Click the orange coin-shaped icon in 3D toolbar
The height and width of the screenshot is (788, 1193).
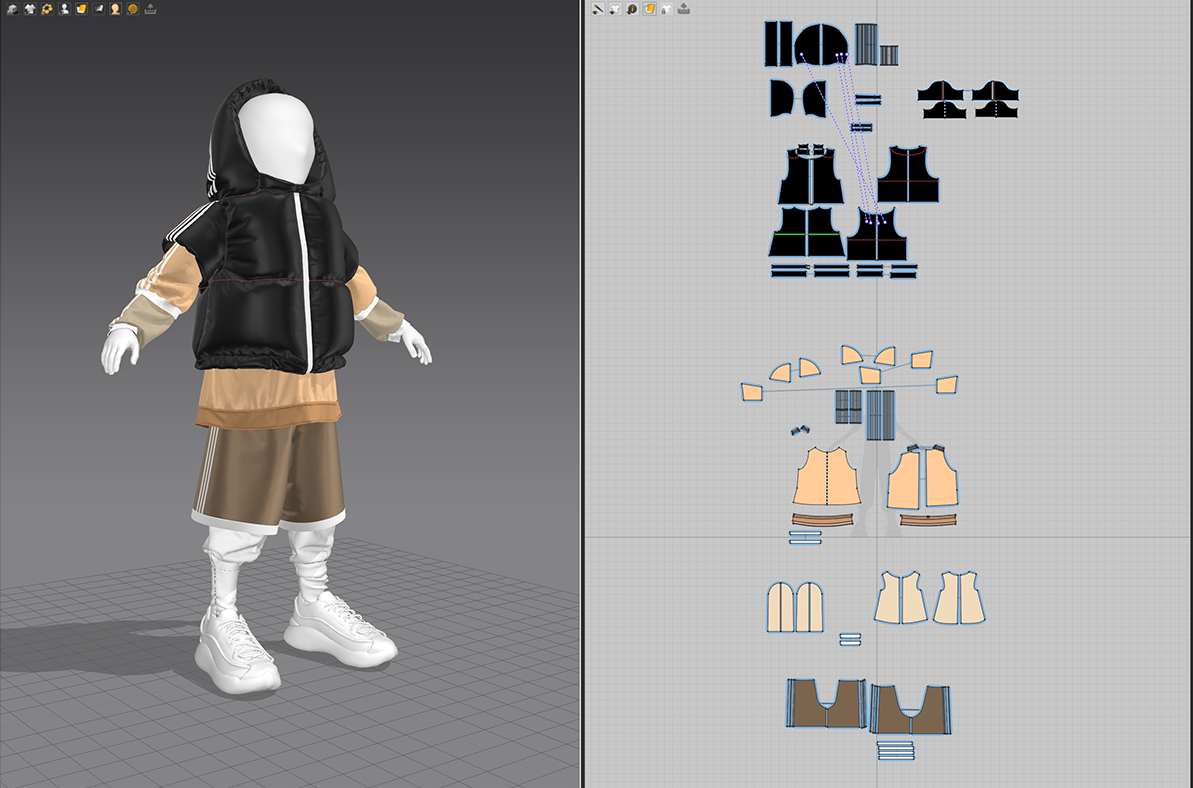pos(132,9)
